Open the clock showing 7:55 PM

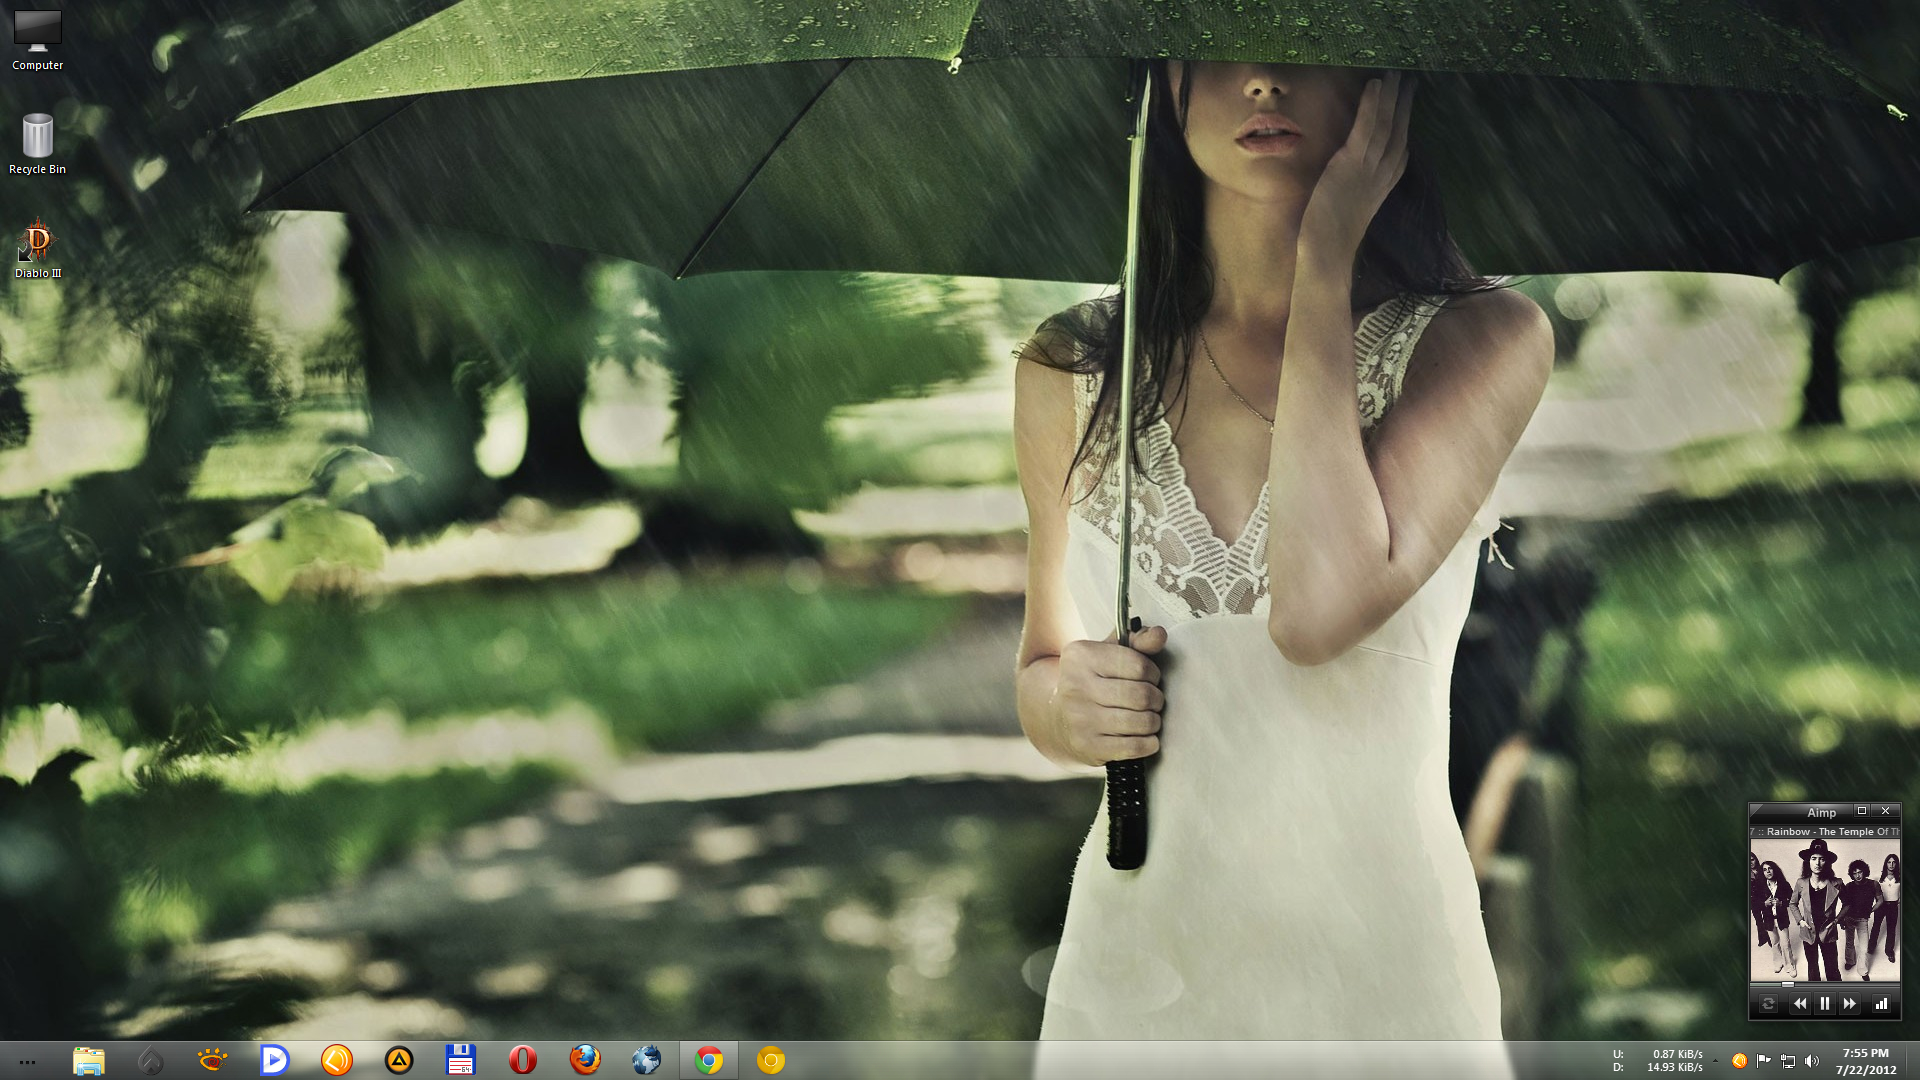(1866, 1061)
